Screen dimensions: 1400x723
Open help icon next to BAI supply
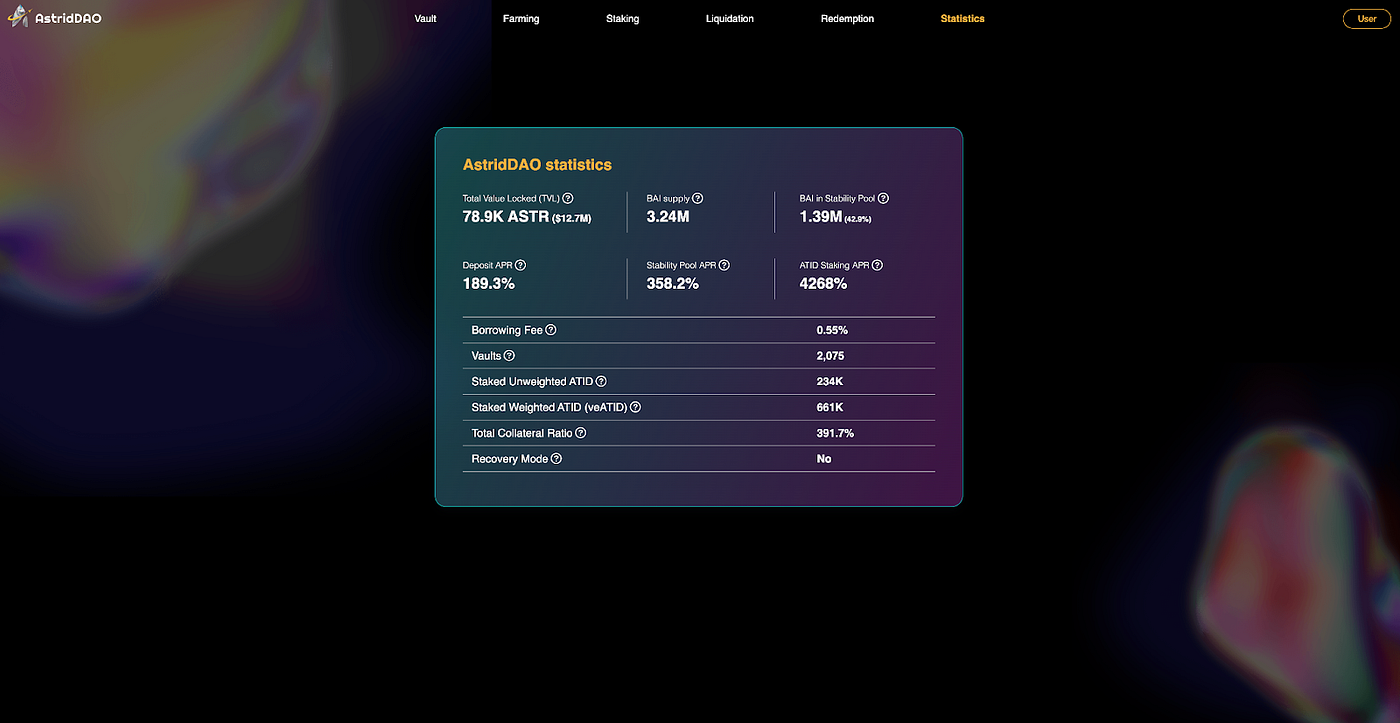698,199
